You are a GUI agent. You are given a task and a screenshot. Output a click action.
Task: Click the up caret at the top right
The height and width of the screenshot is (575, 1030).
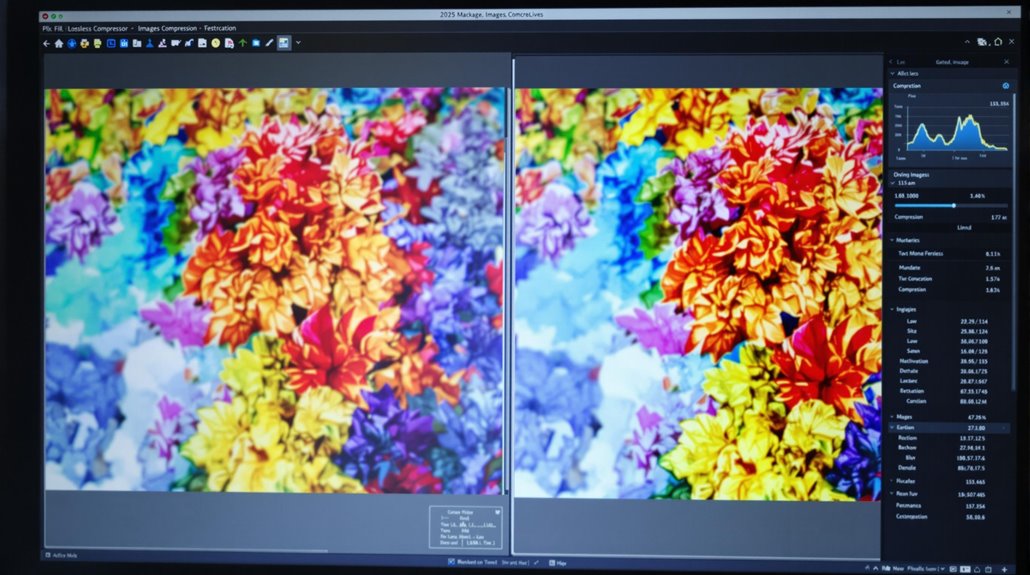967,42
